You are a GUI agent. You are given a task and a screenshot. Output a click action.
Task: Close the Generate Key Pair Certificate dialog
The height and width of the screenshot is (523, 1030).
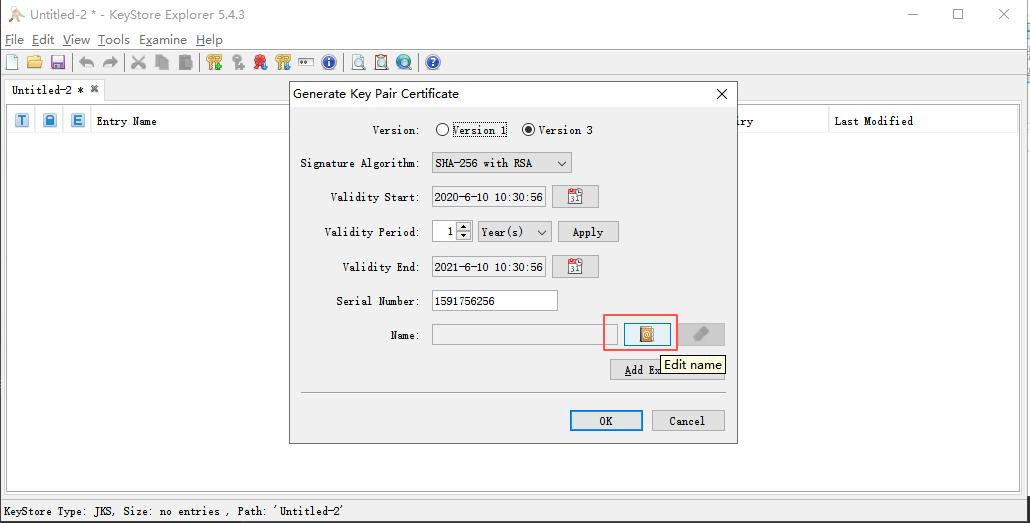(x=721, y=94)
